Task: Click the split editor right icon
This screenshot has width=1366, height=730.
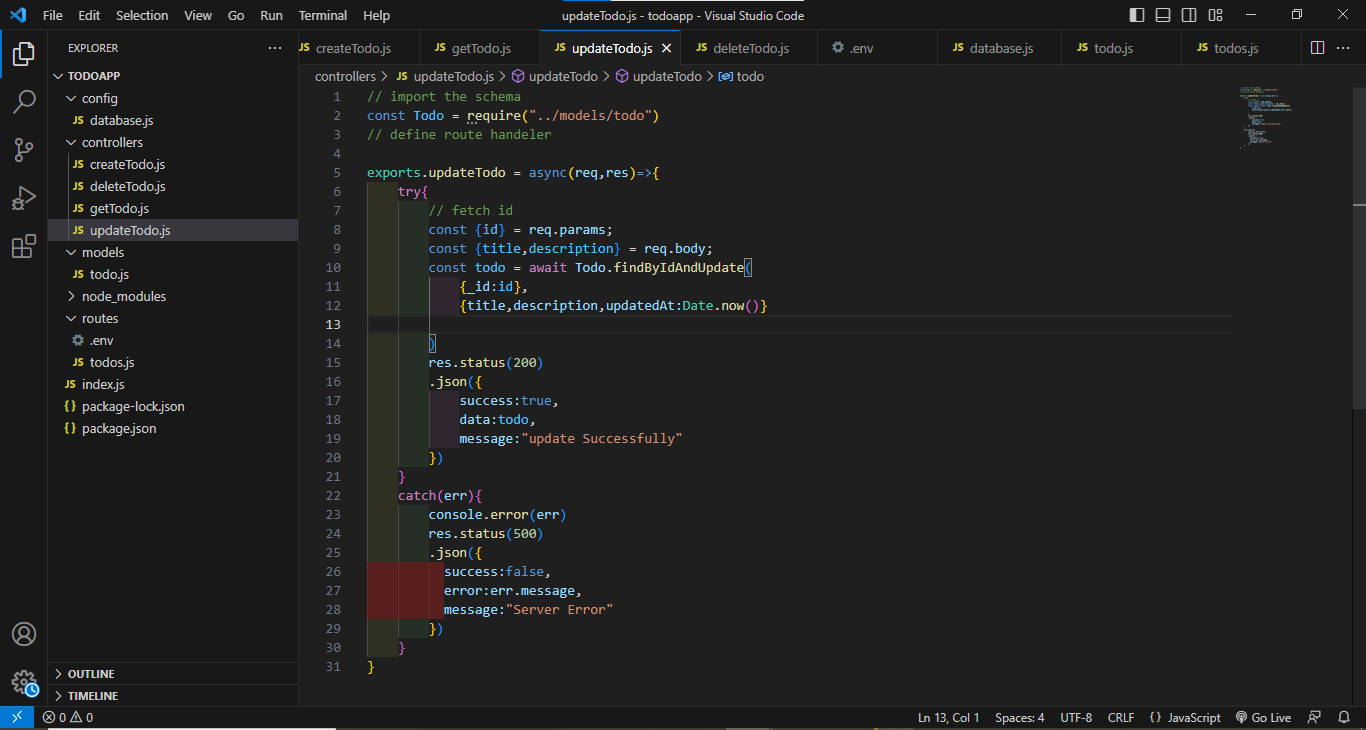Action: point(1317,48)
